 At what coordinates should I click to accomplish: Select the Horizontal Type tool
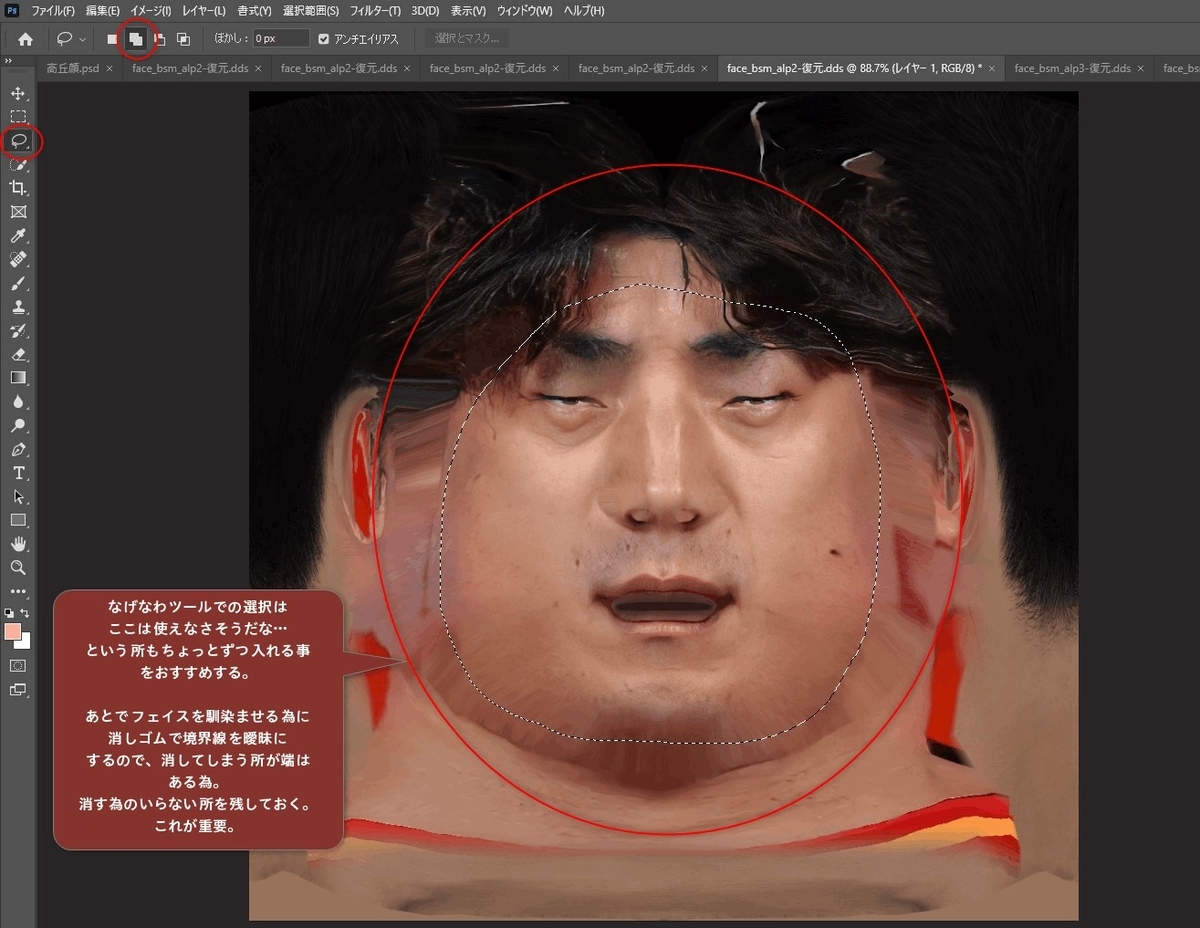coord(18,473)
